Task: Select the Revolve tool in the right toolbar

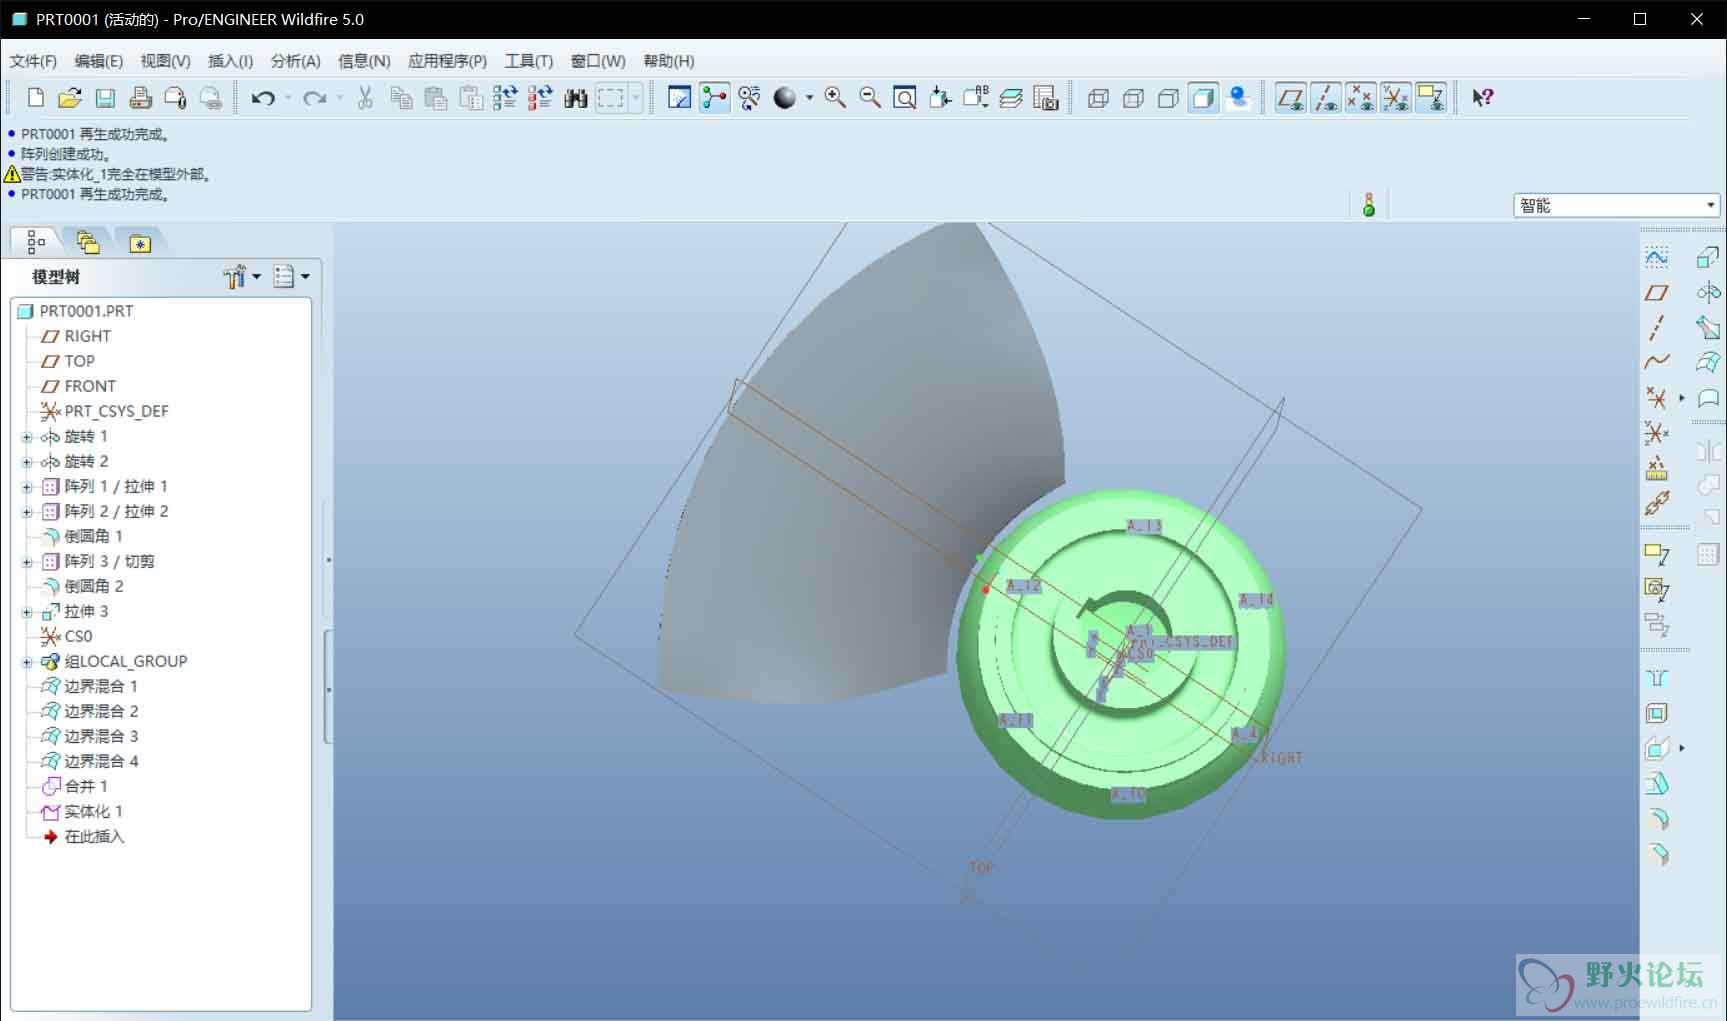Action: pos(1708,293)
